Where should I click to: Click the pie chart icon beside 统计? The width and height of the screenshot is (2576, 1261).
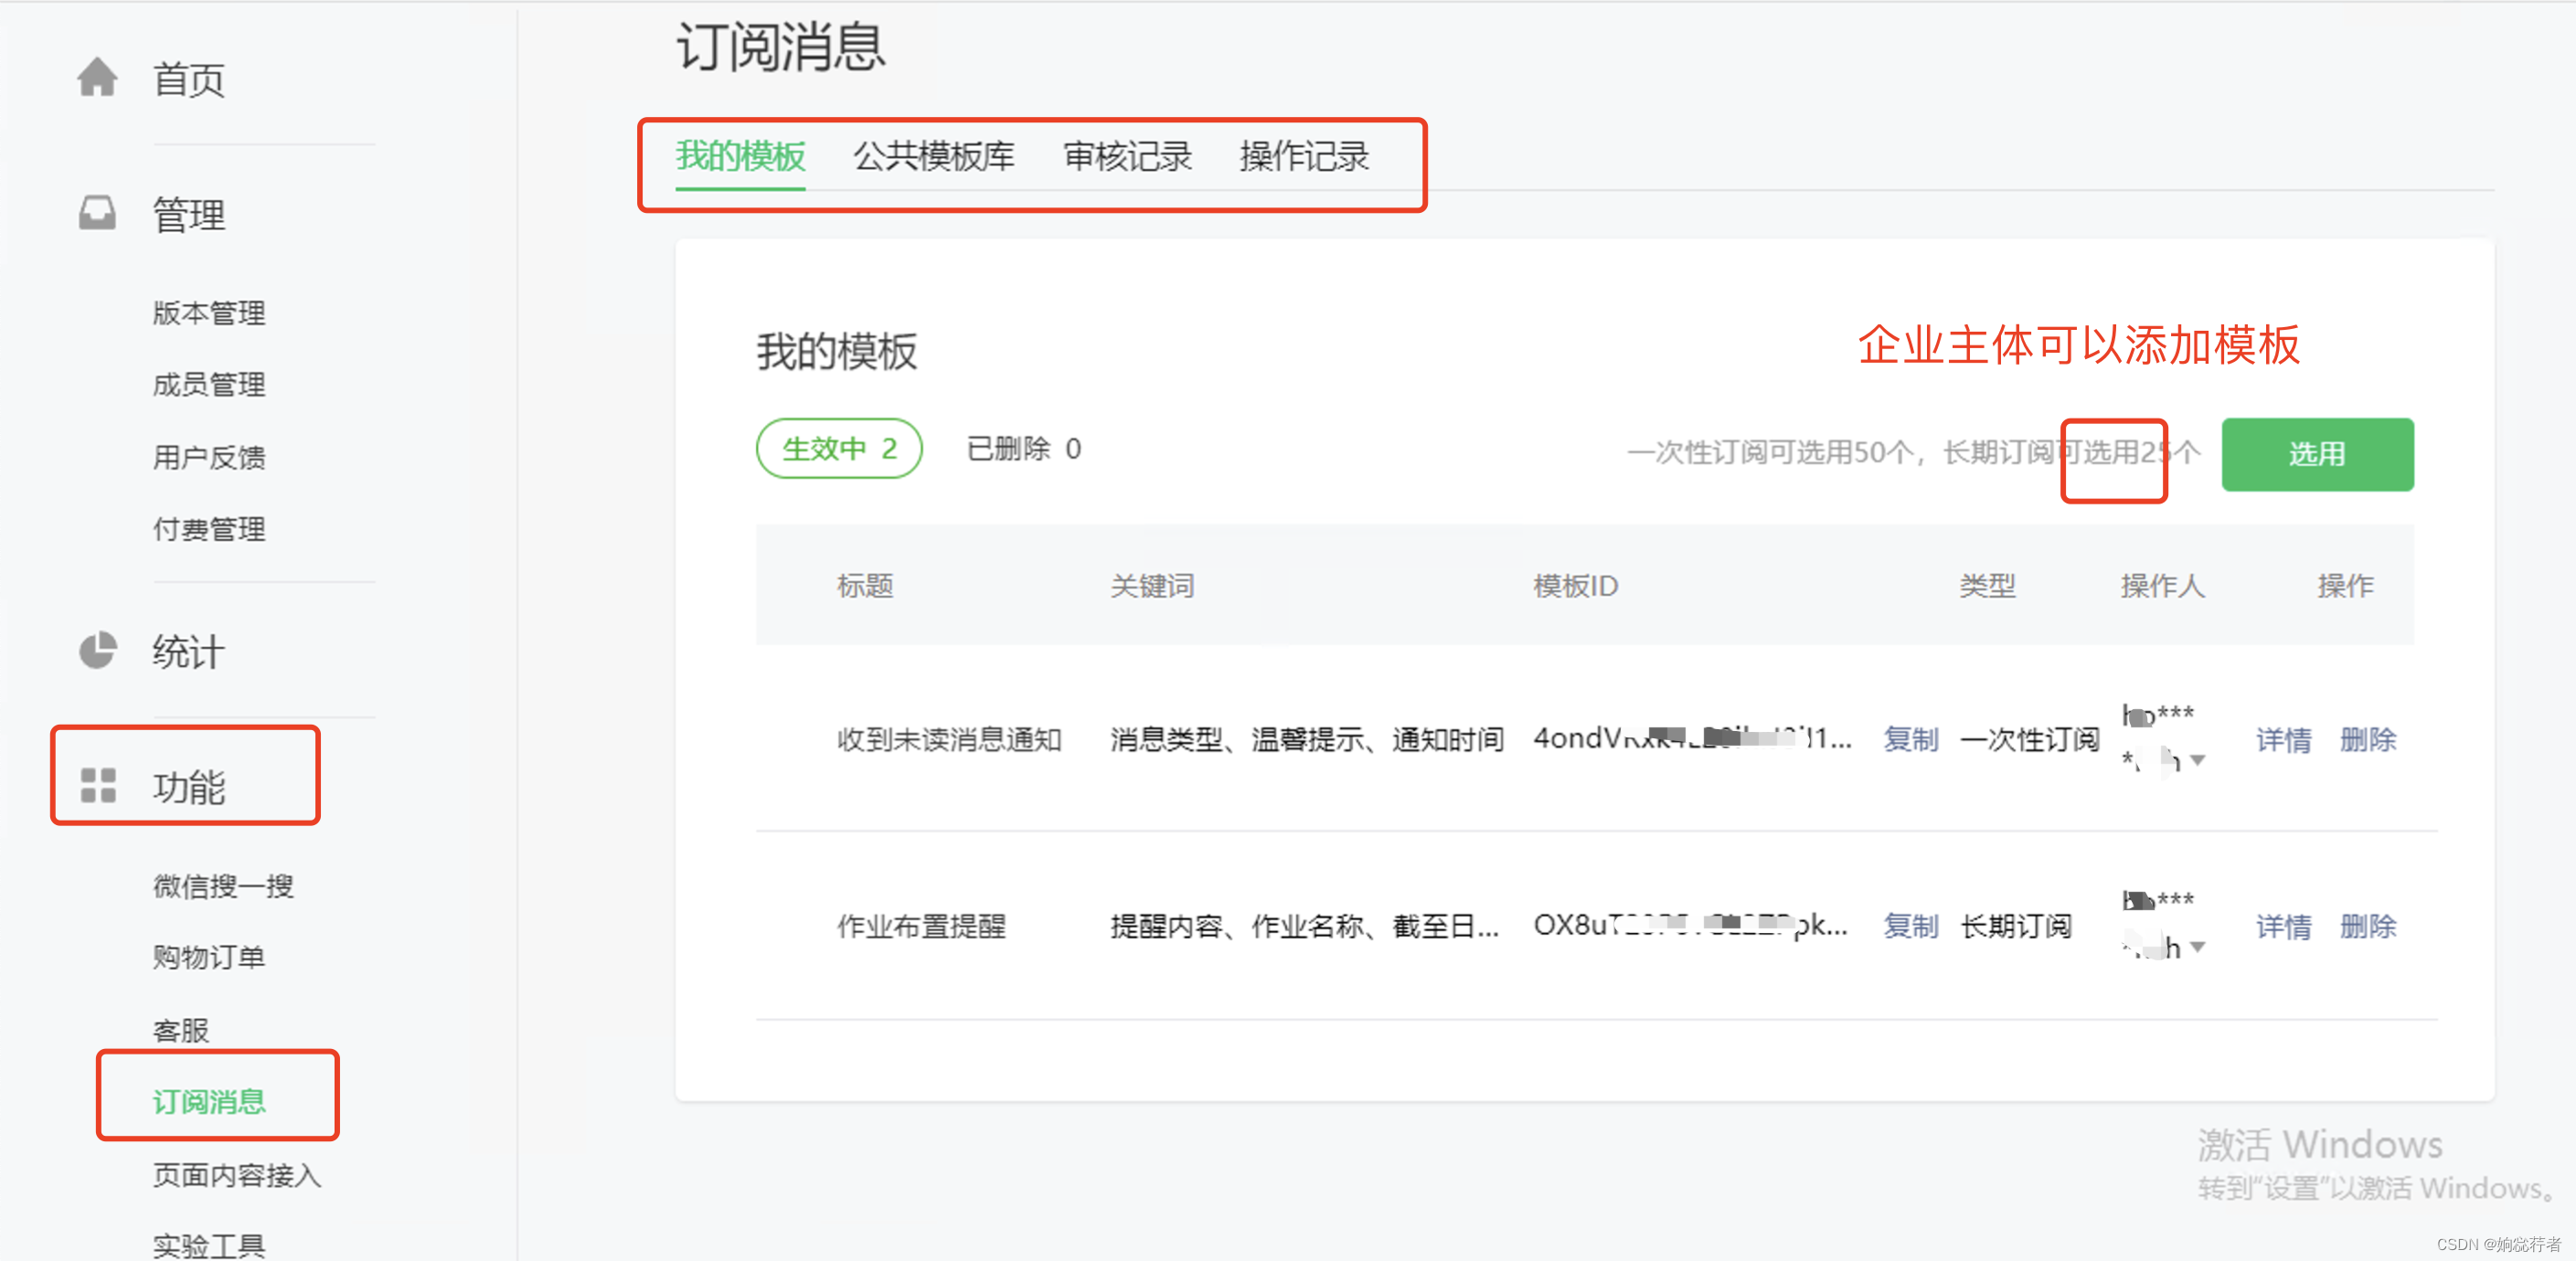[97, 650]
